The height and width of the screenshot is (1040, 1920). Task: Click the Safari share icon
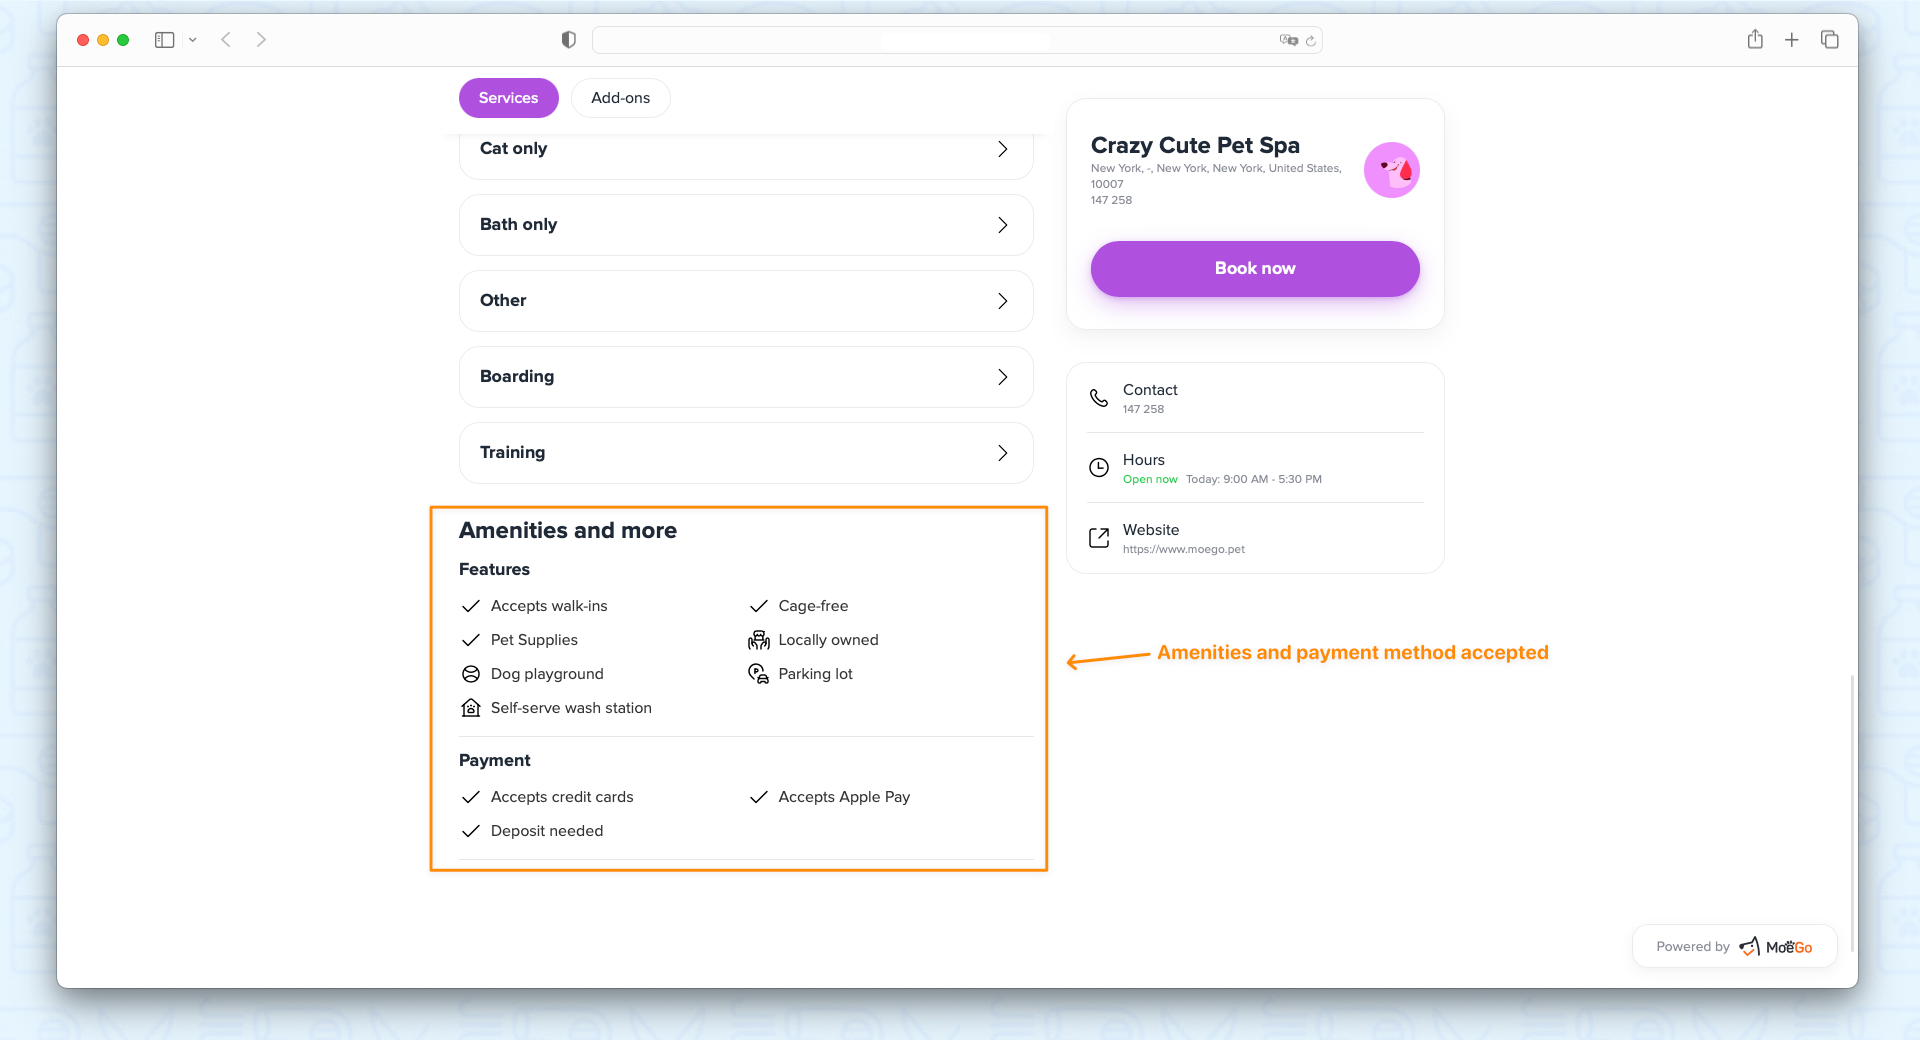tap(1755, 39)
